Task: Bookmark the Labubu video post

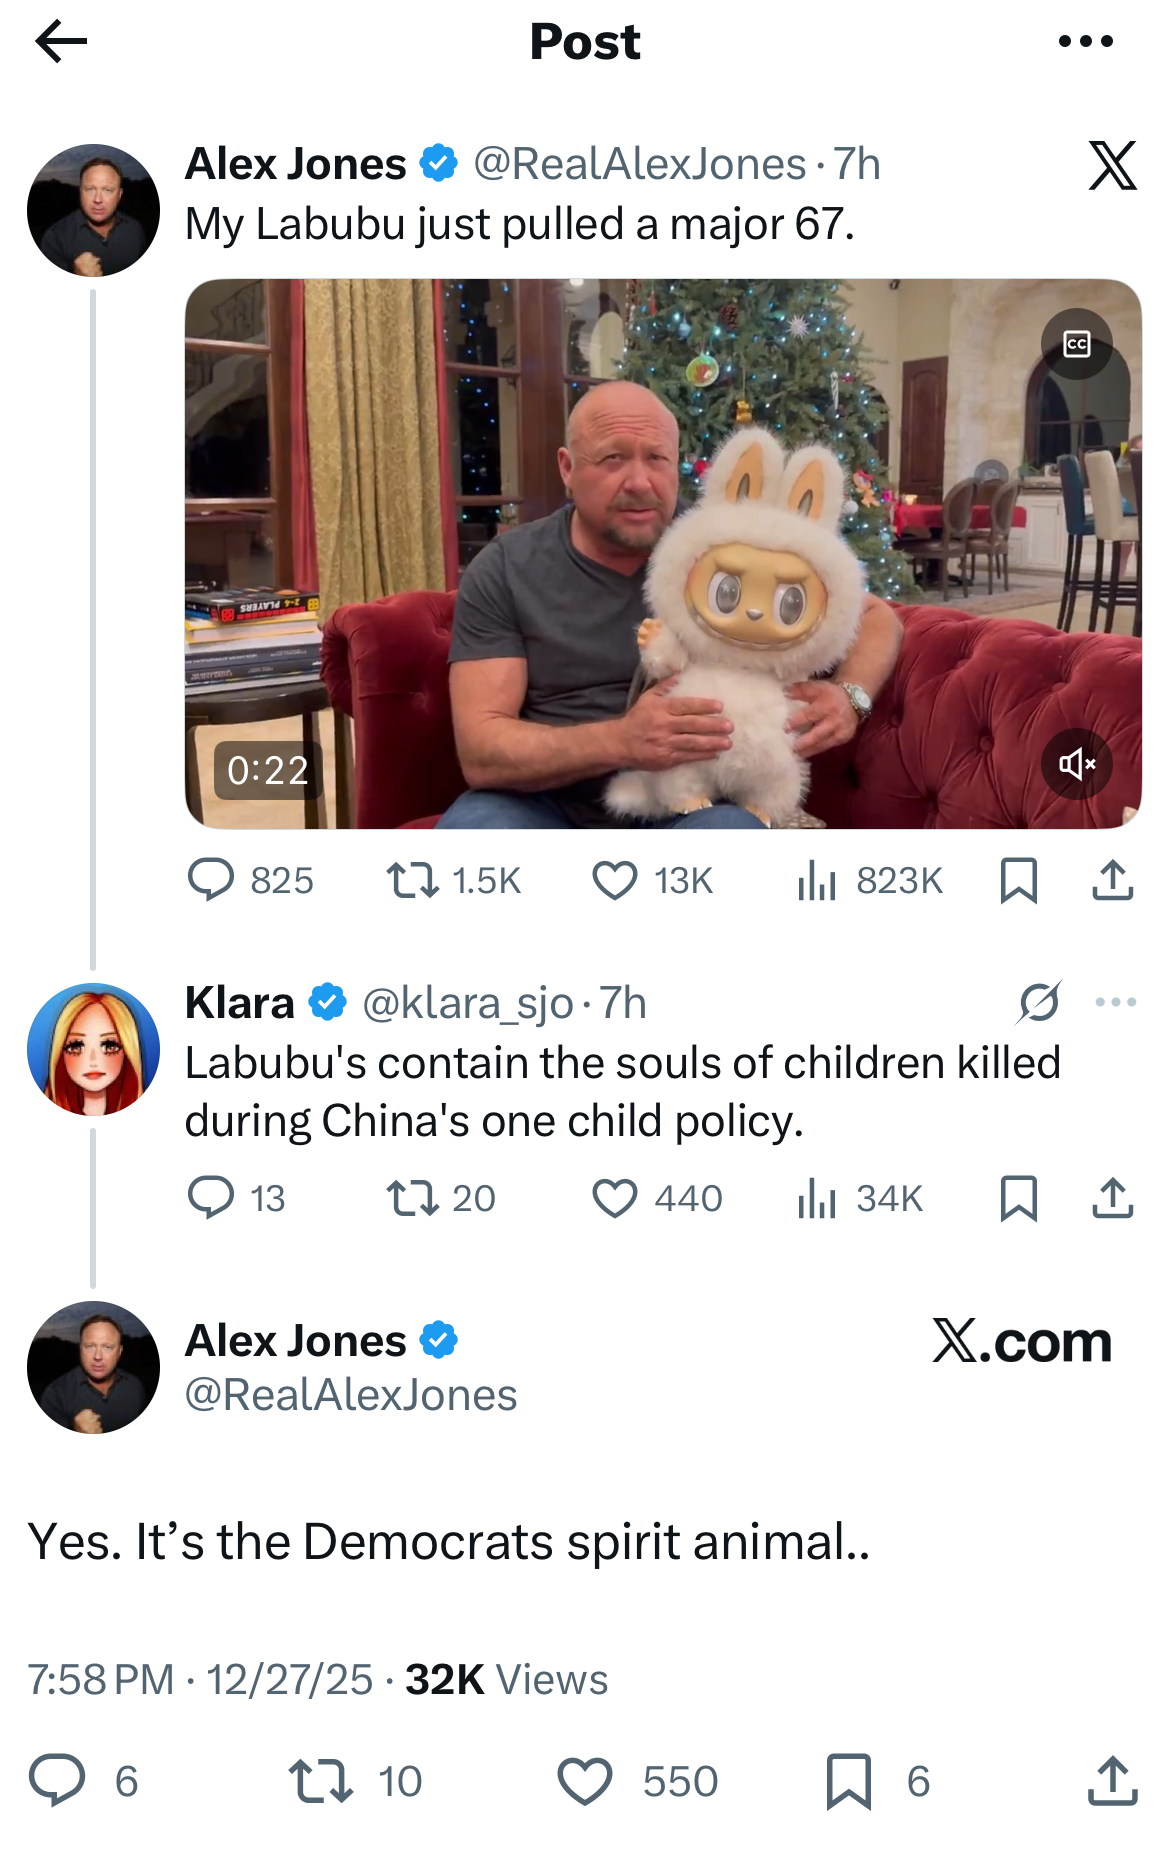Action: point(1018,881)
